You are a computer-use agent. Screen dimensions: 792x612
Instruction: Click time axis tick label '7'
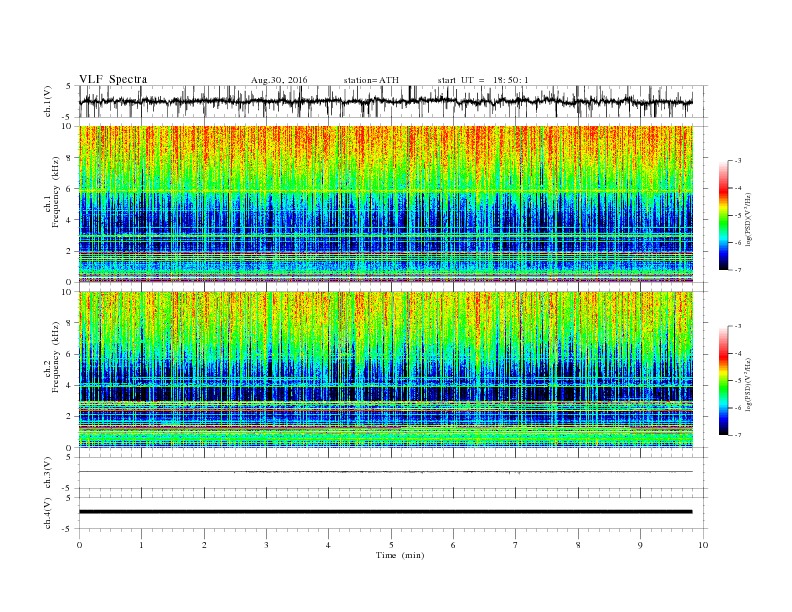click(516, 545)
